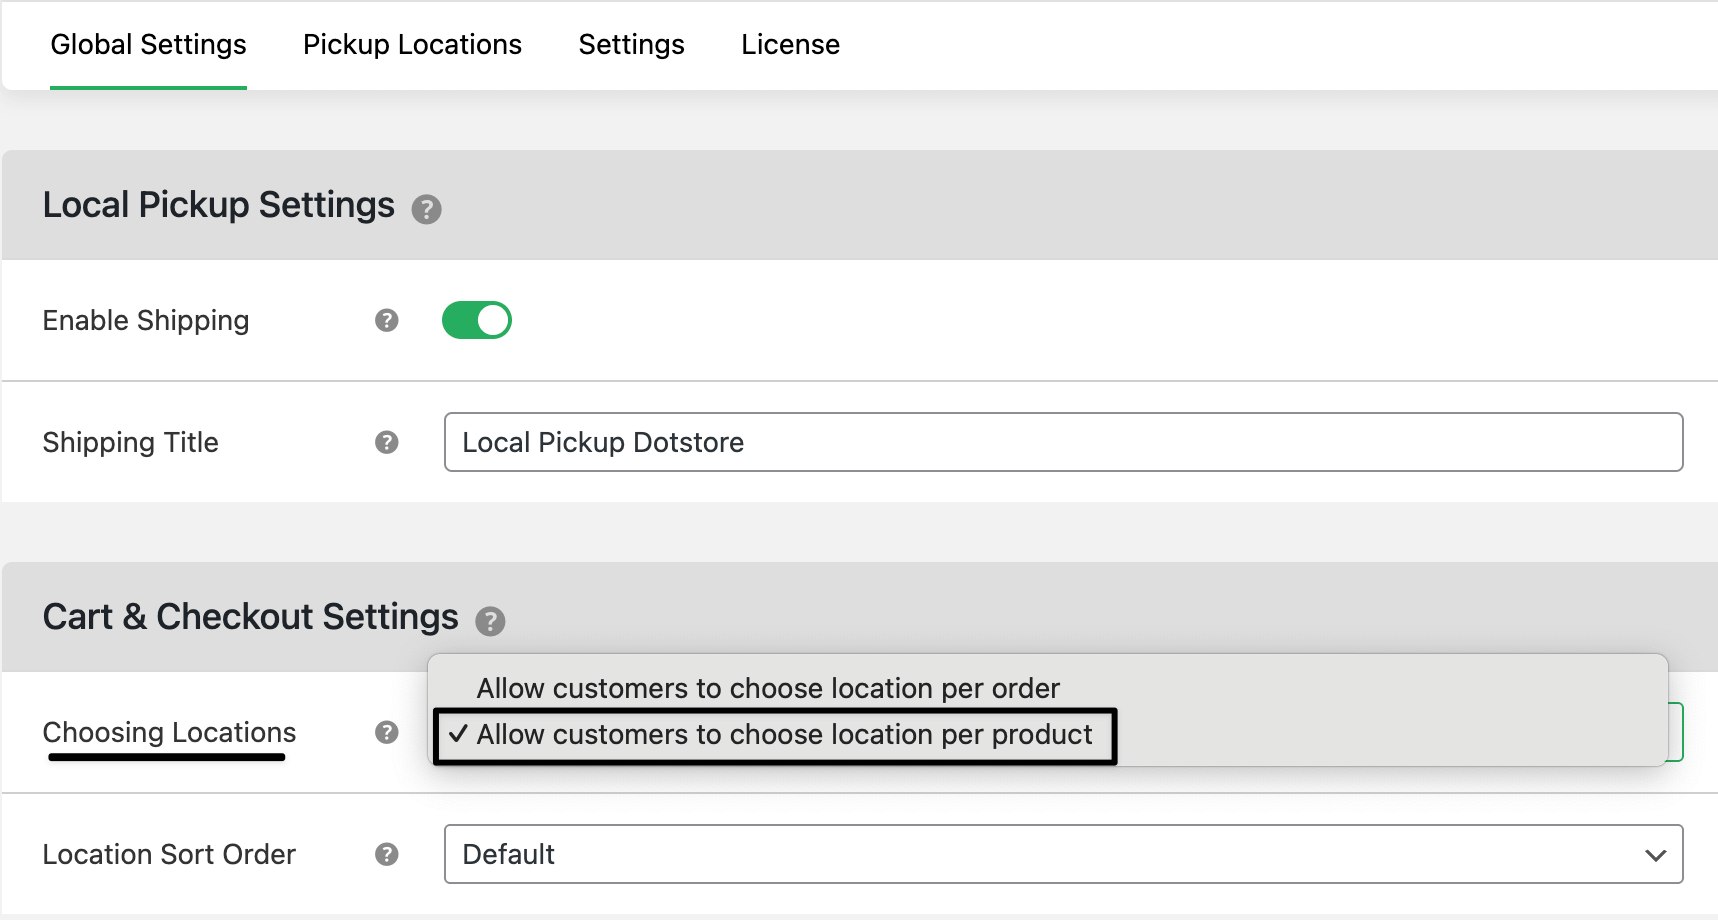
Task: Click the Shipping Title label
Action: click(130, 442)
